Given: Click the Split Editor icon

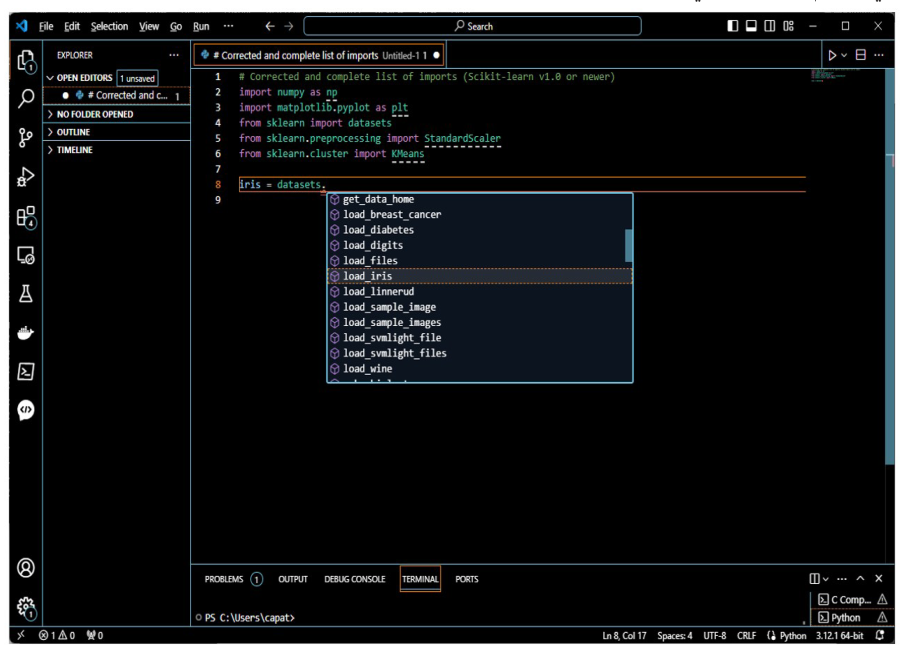Looking at the screenshot, I should (861, 54).
